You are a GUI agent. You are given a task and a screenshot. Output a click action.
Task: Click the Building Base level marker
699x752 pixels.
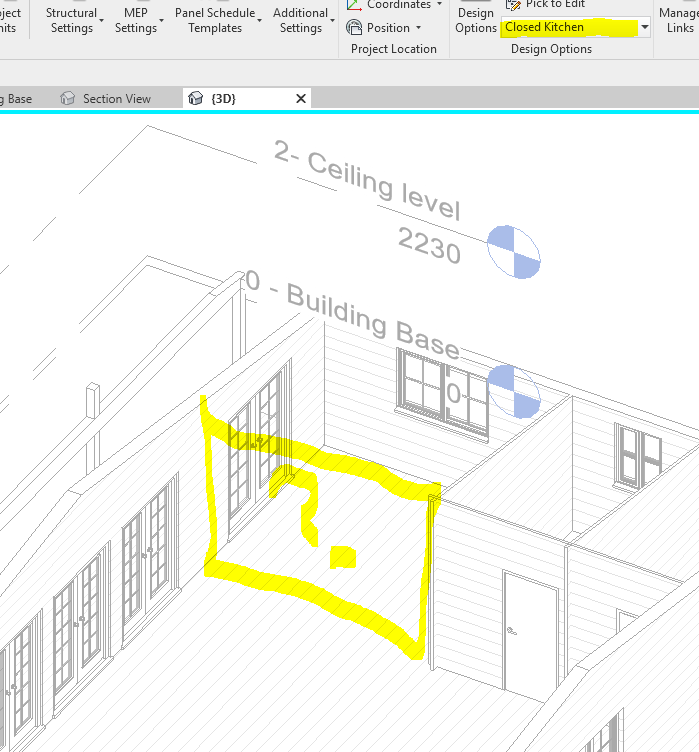tap(514, 391)
